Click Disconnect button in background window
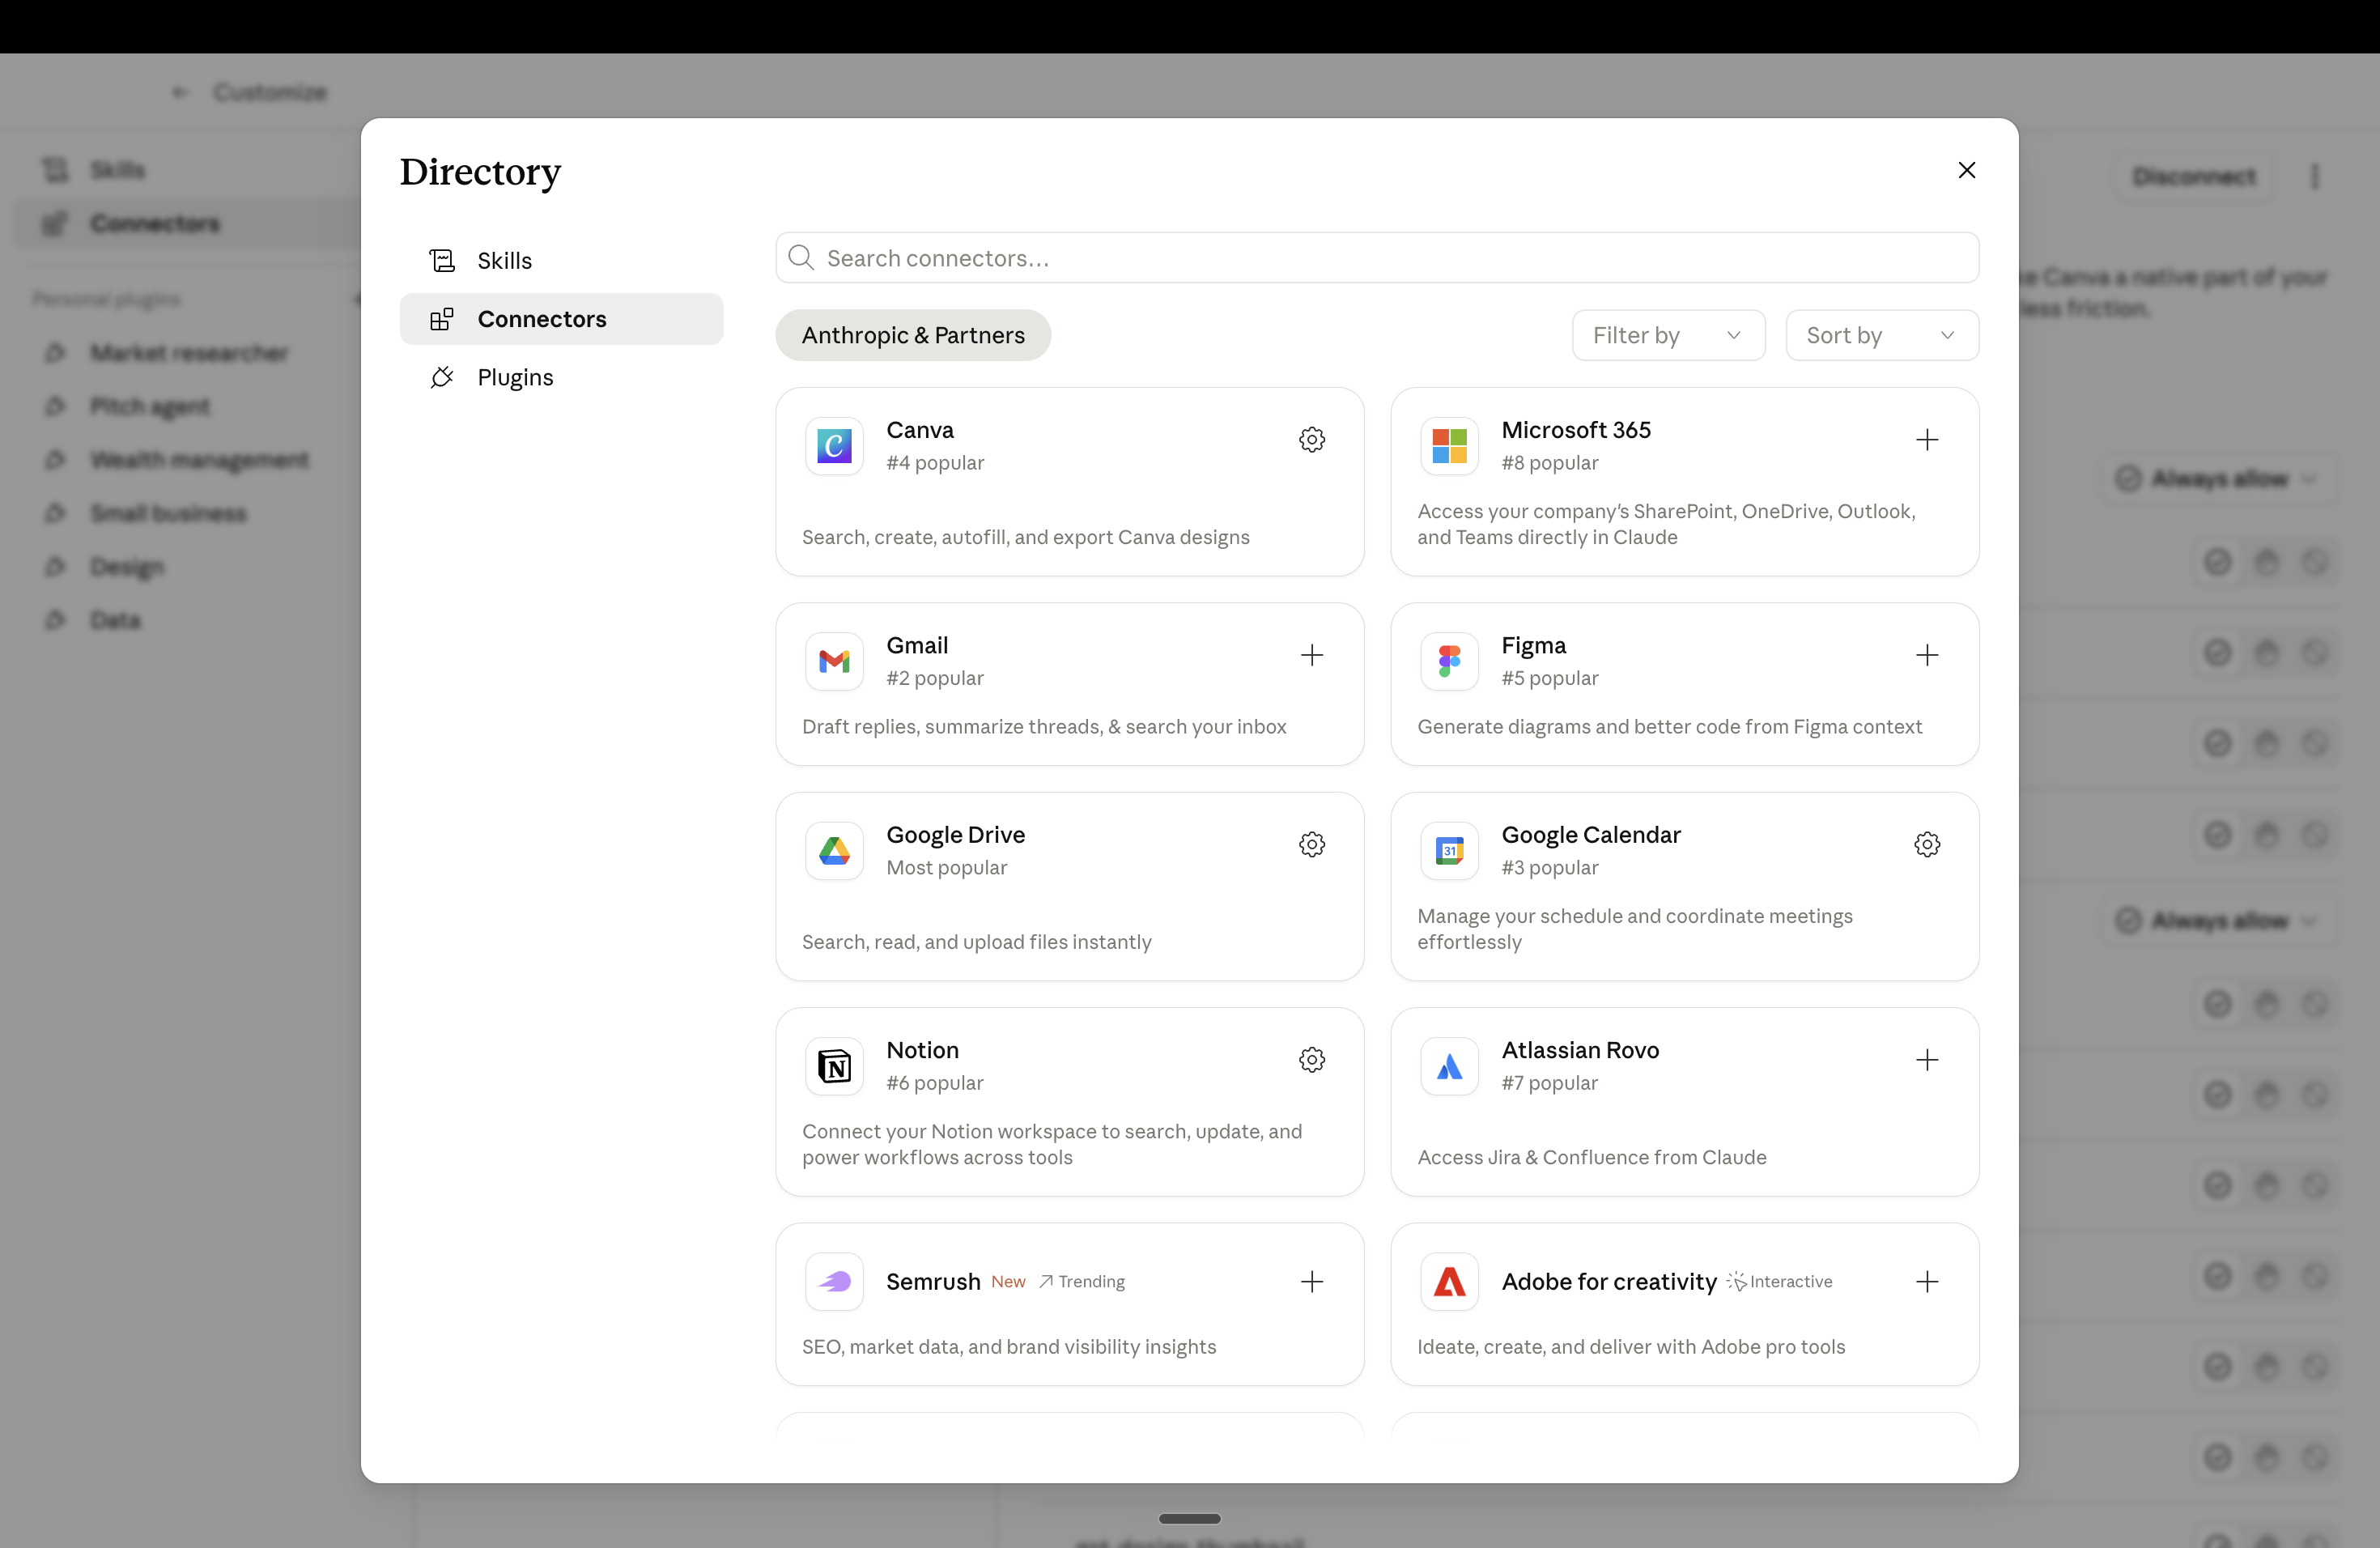The width and height of the screenshot is (2380, 1548). 2193,177
